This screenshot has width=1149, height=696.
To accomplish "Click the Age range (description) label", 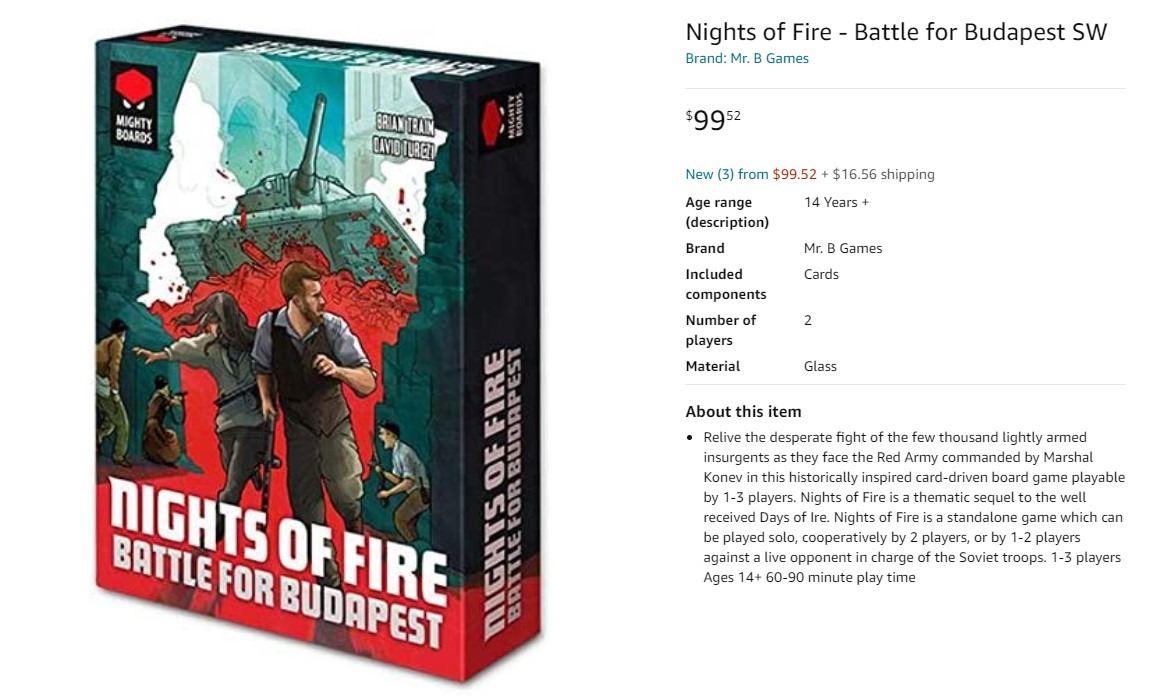I will point(727,212).
